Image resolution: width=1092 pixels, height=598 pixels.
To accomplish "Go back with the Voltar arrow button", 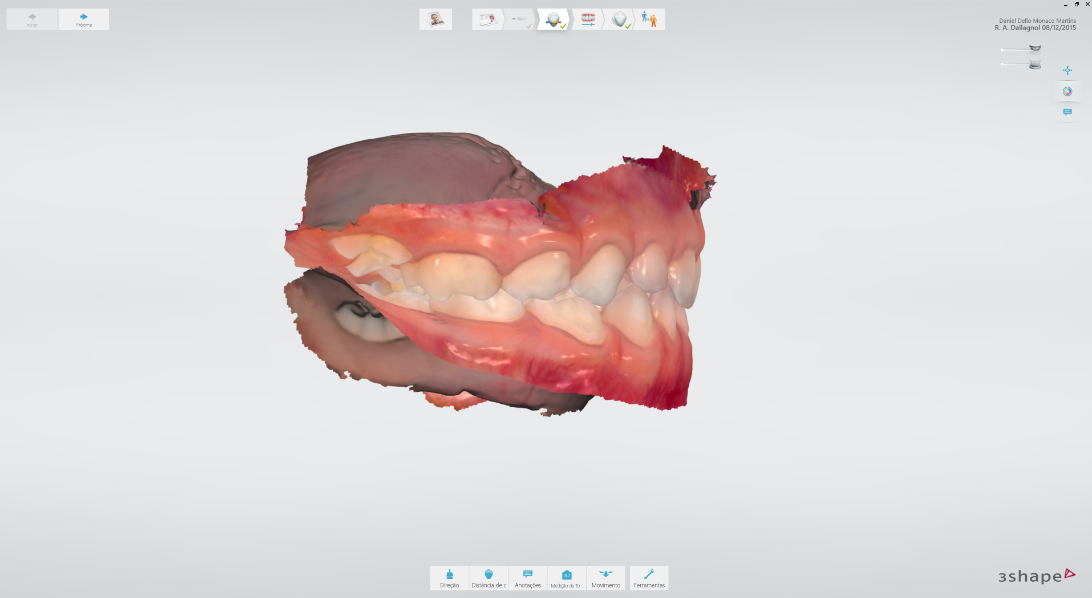I will point(32,19).
